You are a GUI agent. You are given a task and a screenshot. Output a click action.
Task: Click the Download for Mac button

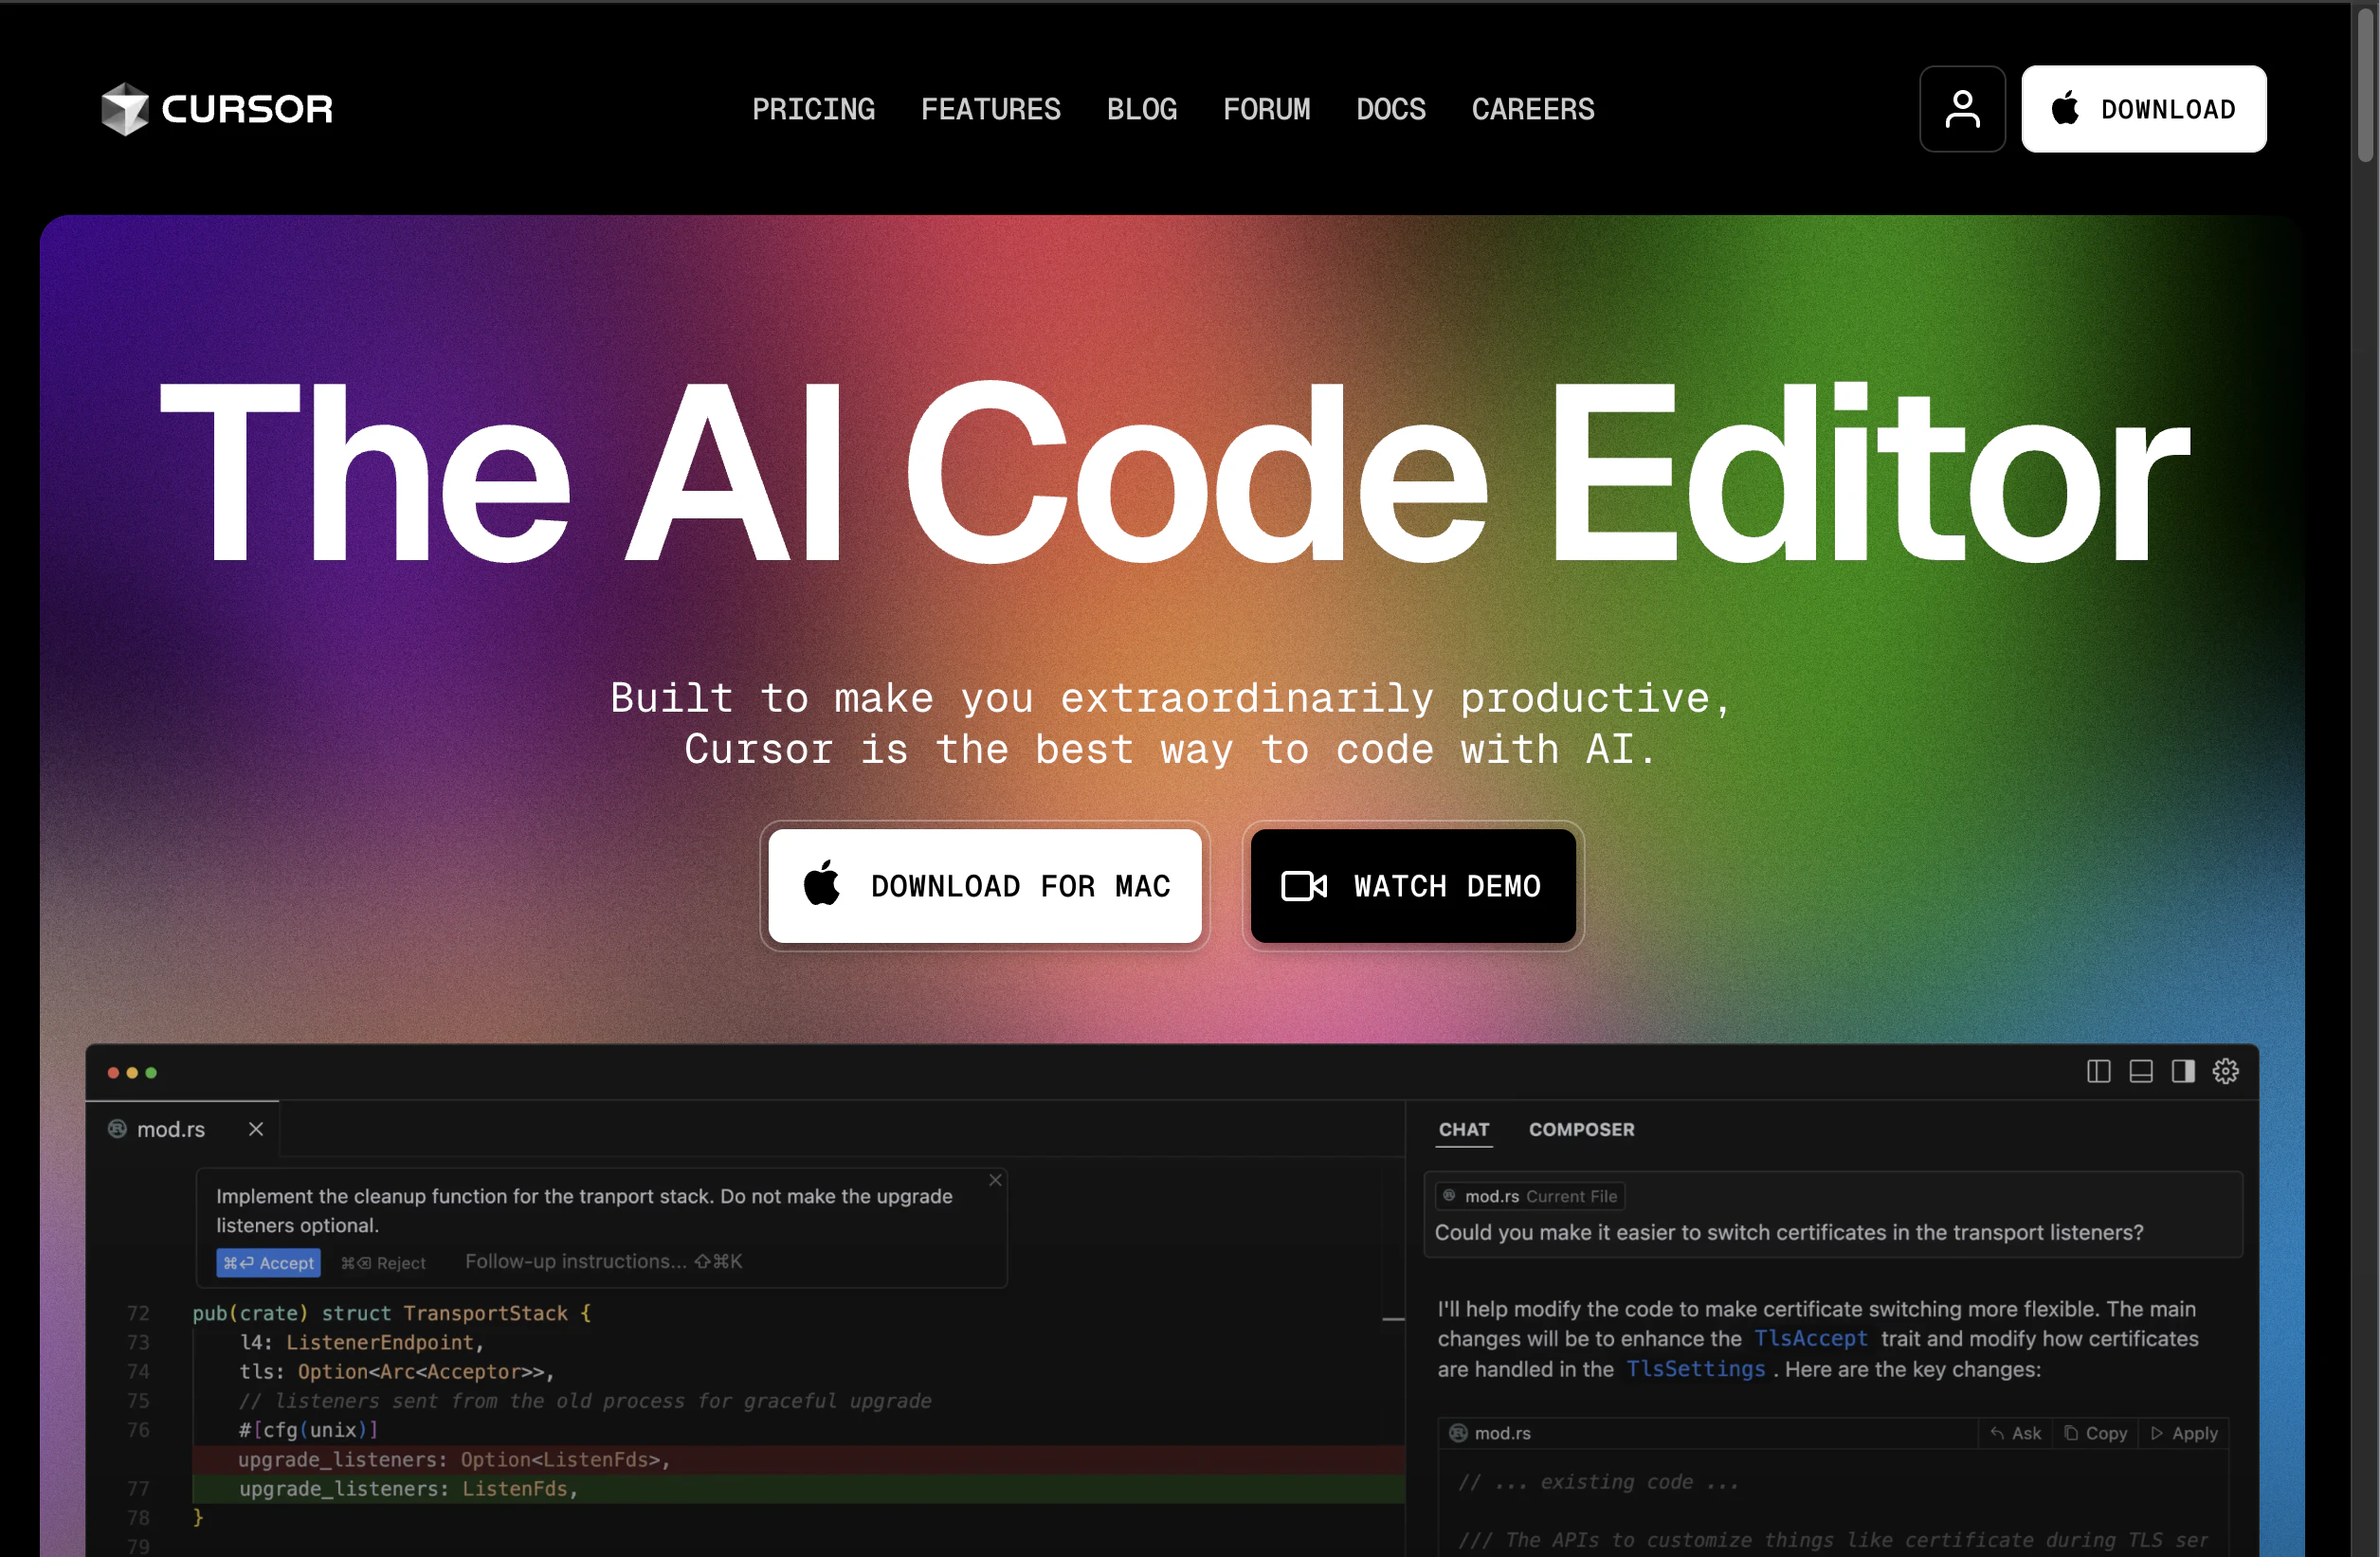[985, 886]
